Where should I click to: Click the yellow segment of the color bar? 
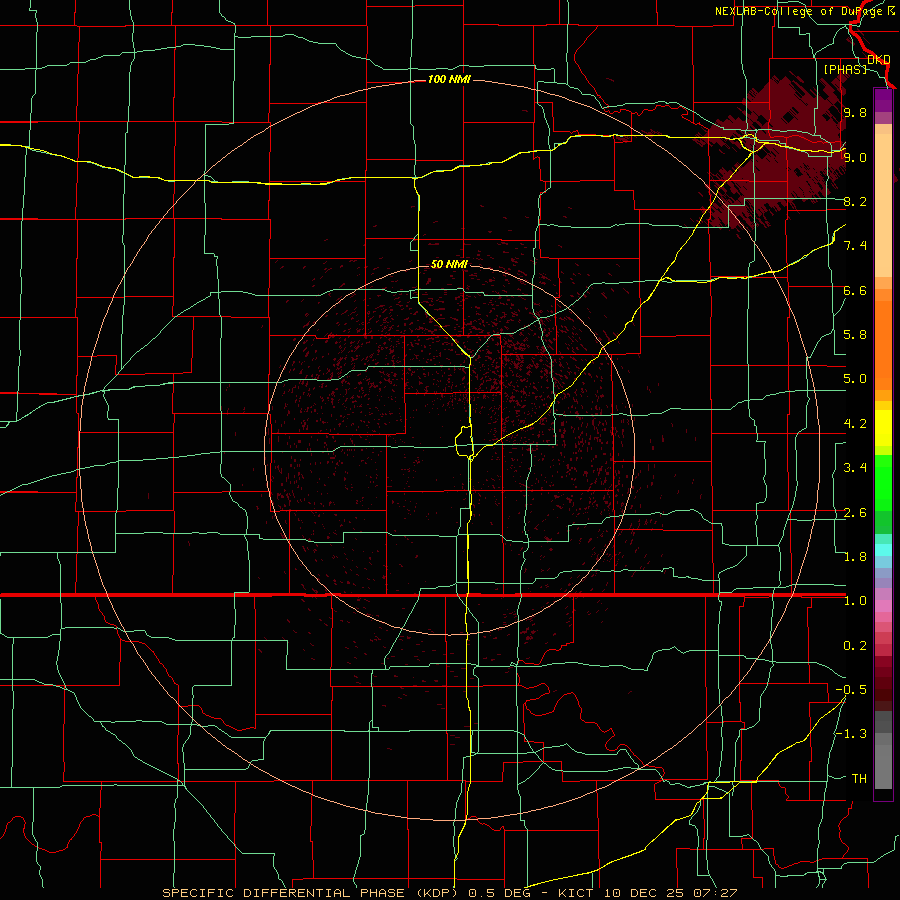click(883, 428)
